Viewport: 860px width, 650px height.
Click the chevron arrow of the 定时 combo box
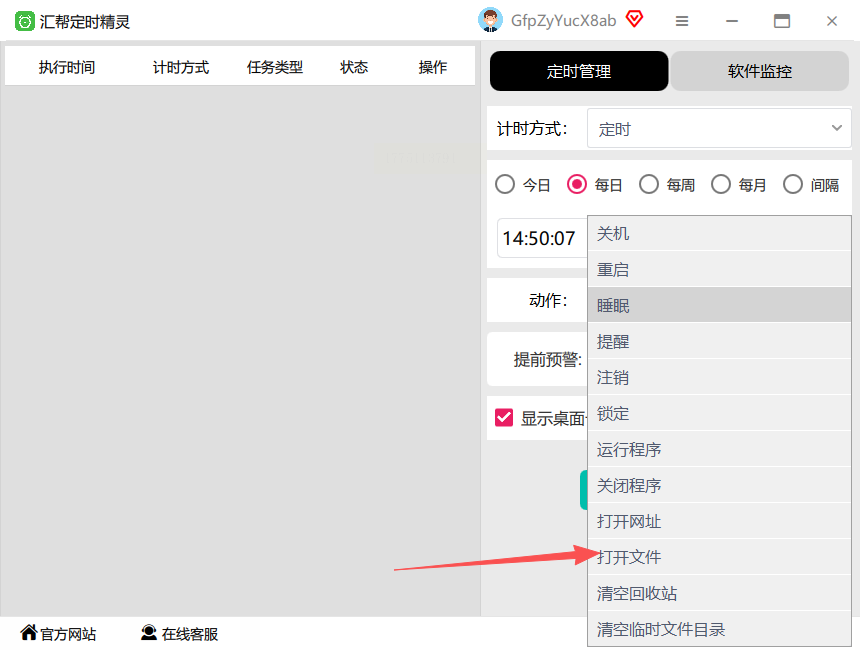point(836,128)
